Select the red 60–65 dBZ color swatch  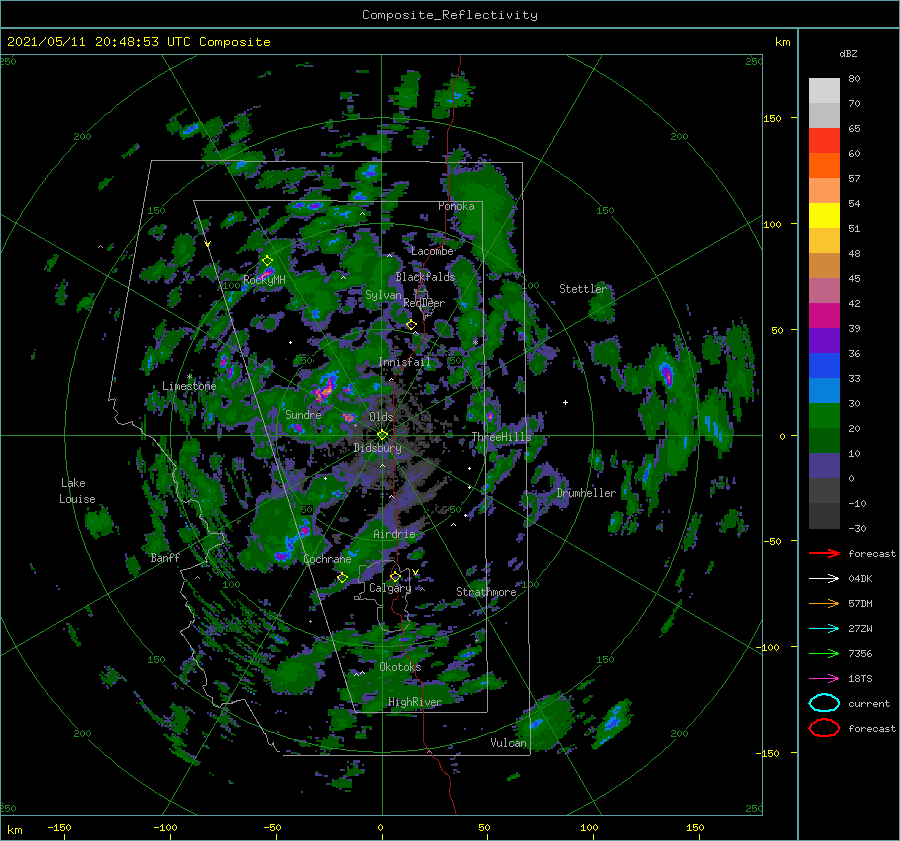[x=824, y=141]
